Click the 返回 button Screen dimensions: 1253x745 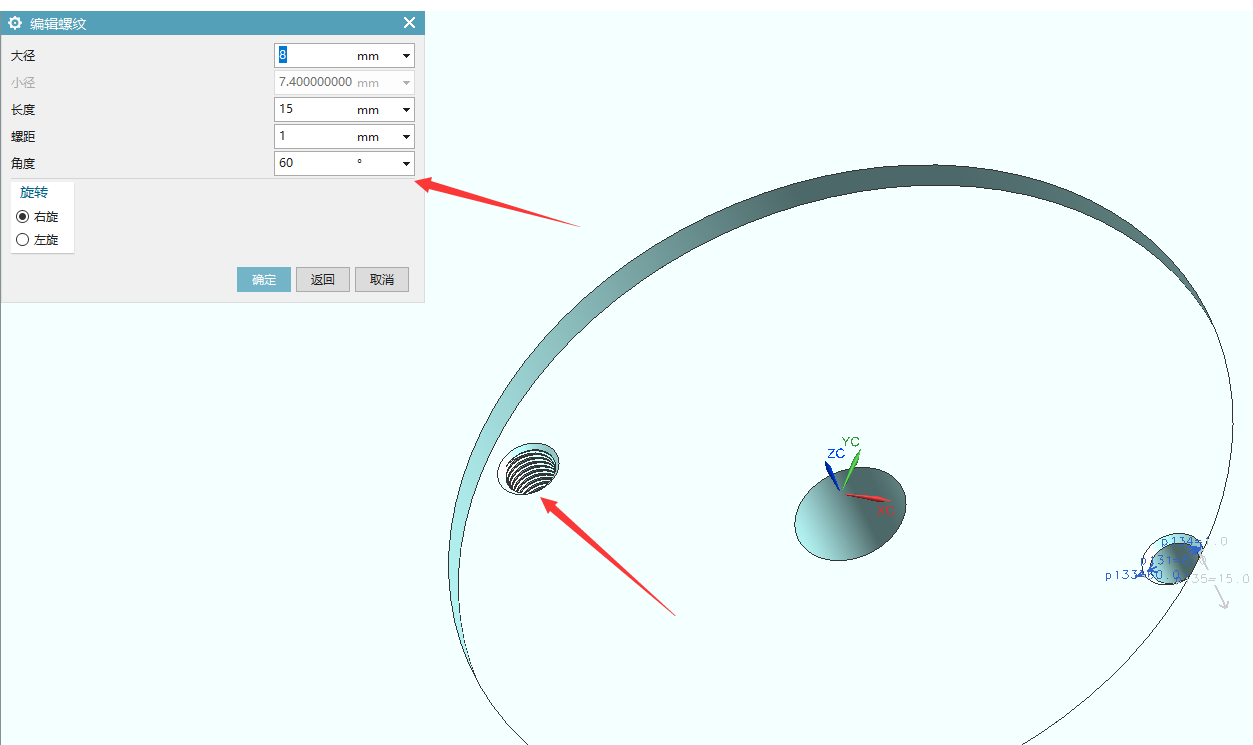[x=323, y=279]
